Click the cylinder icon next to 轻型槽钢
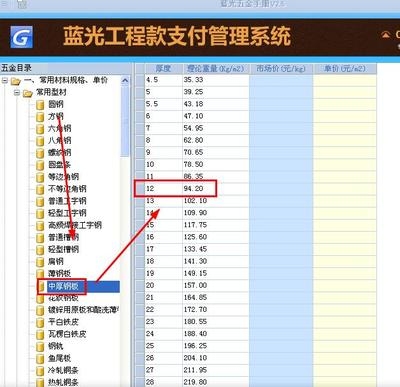This screenshot has height=387, width=400. [40, 250]
